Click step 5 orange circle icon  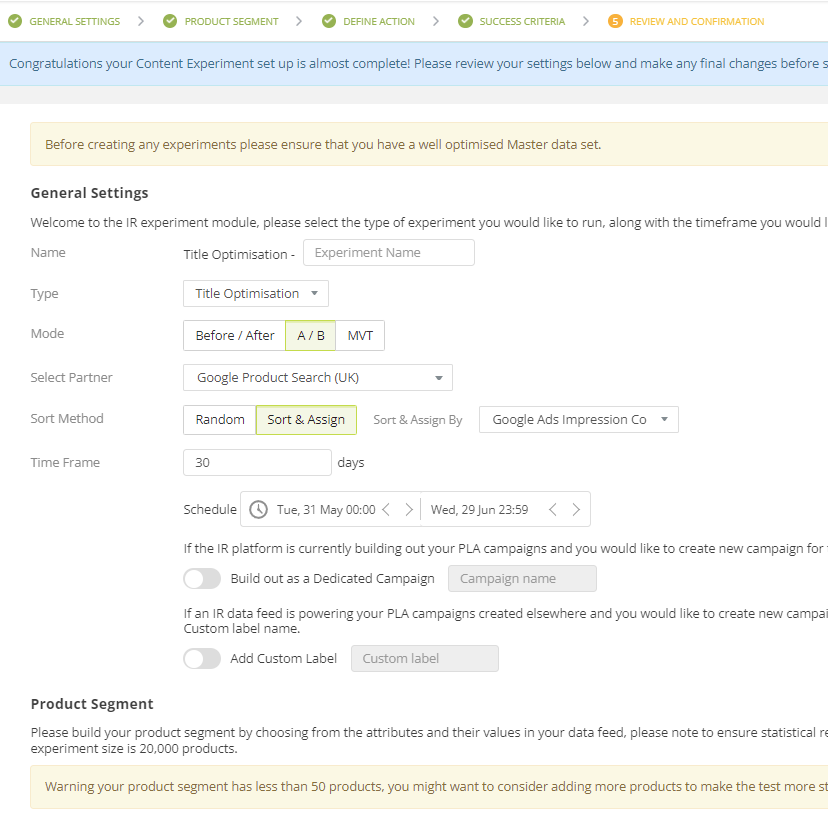pyautogui.click(x=615, y=21)
